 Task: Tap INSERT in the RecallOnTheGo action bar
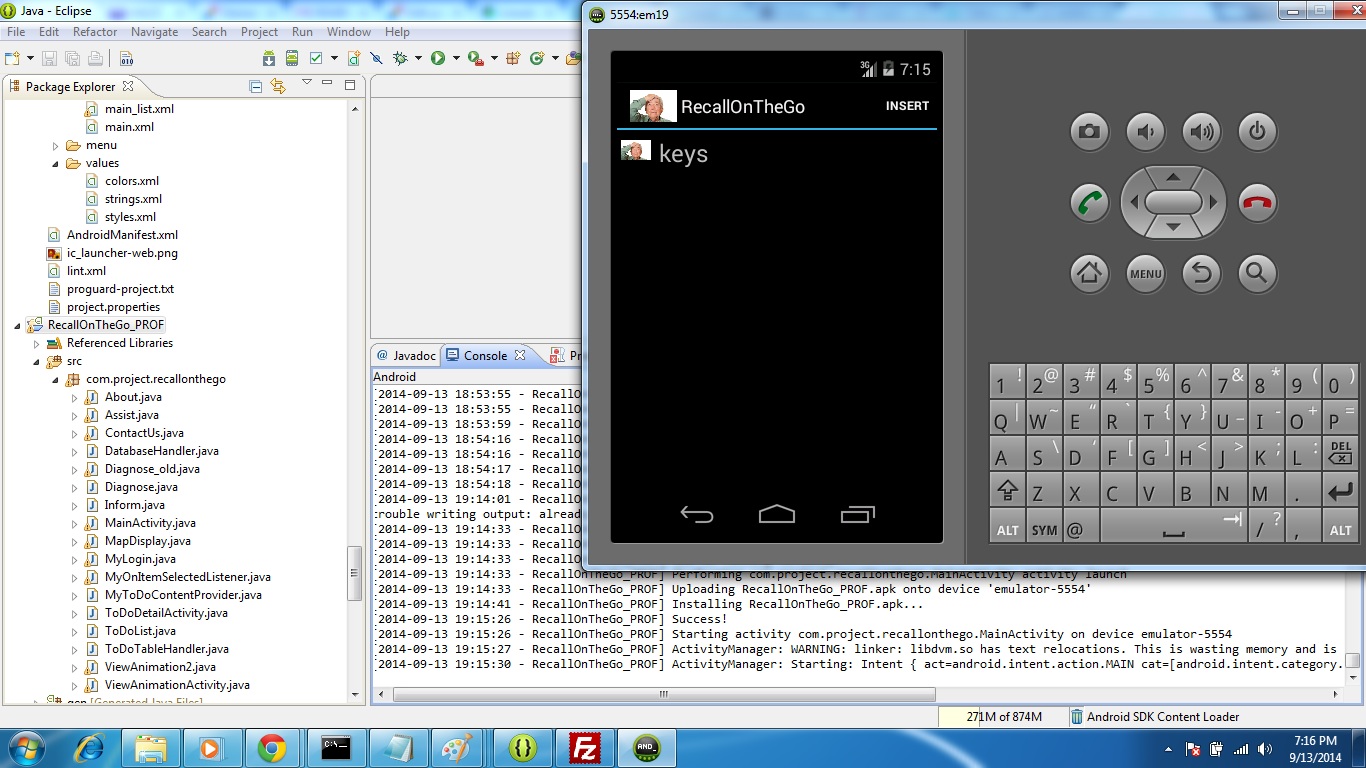pos(907,106)
